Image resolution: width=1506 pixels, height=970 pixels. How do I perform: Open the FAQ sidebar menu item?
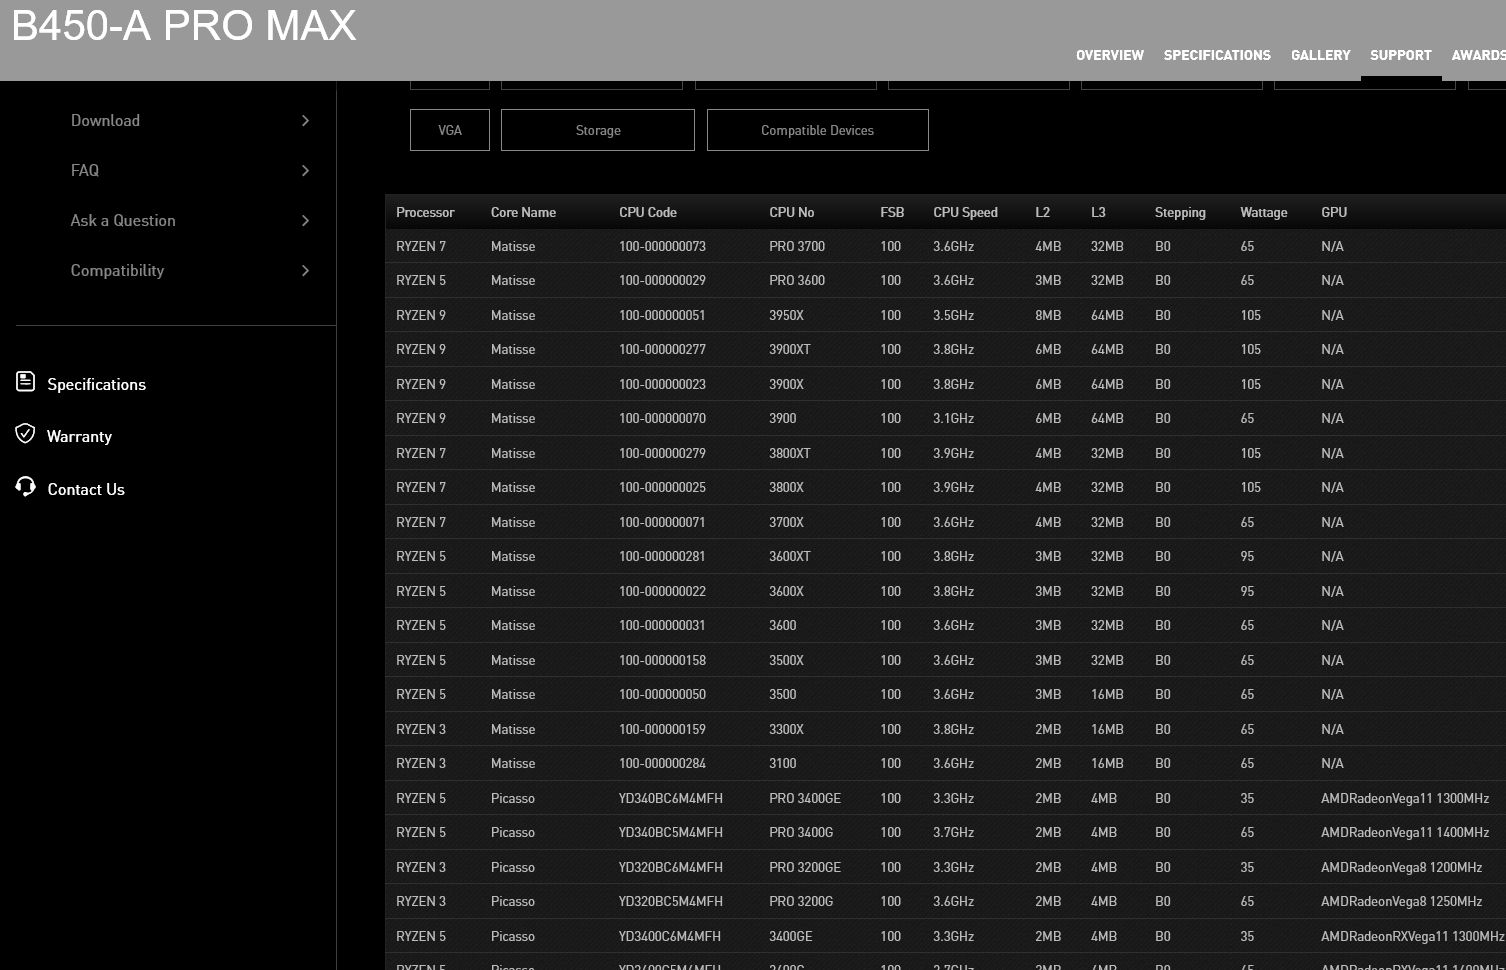point(85,170)
